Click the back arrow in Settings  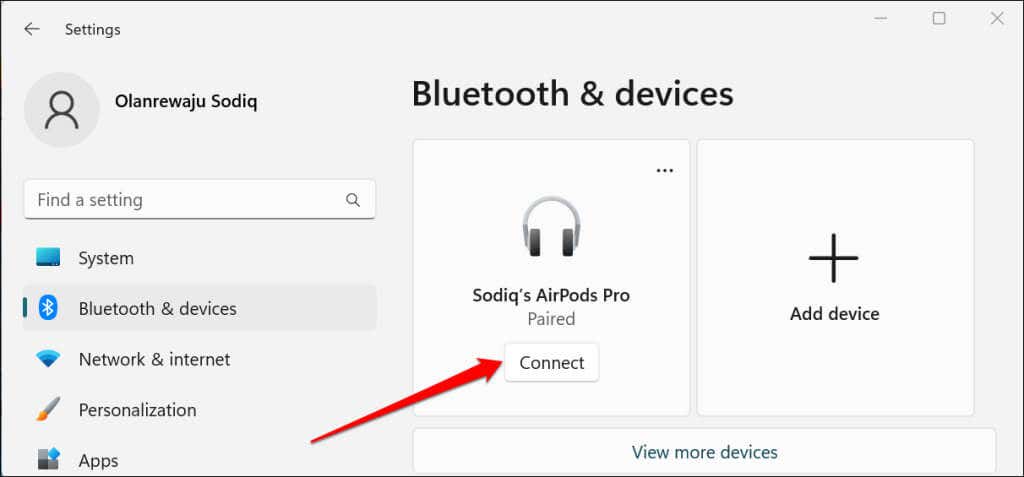pyautogui.click(x=32, y=29)
